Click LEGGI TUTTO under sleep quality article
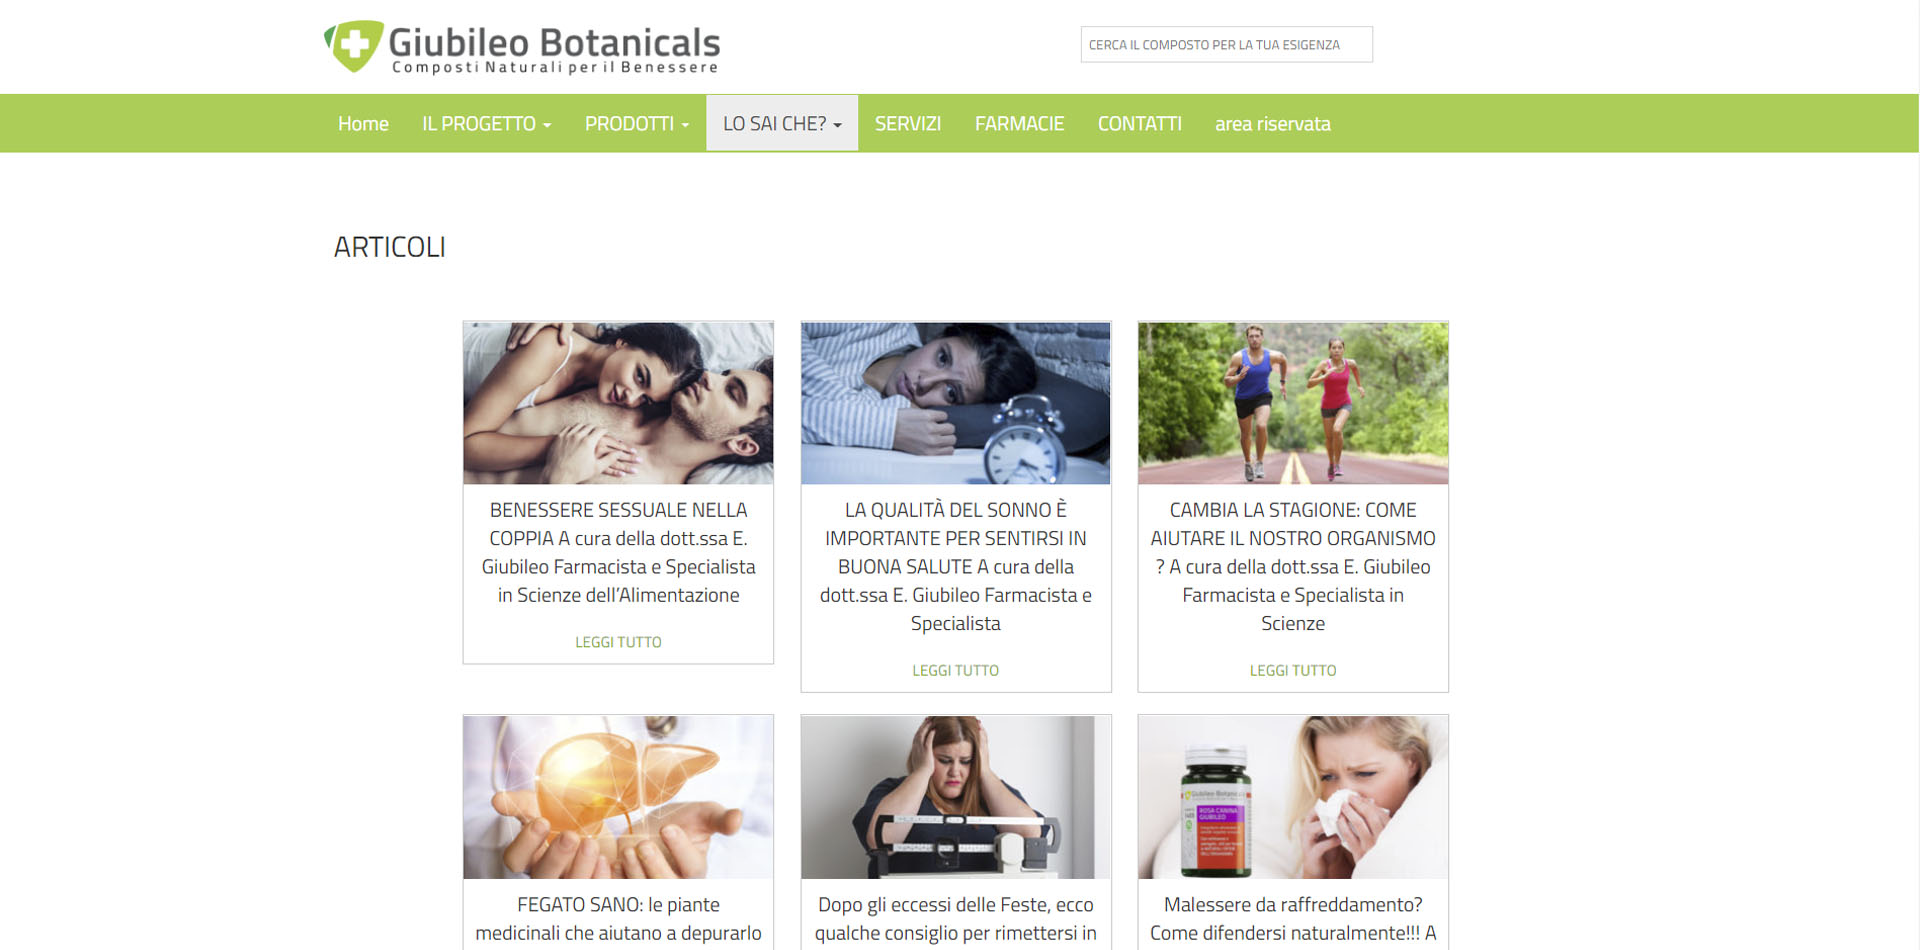Screen dimensions: 1920x950 point(955,670)
